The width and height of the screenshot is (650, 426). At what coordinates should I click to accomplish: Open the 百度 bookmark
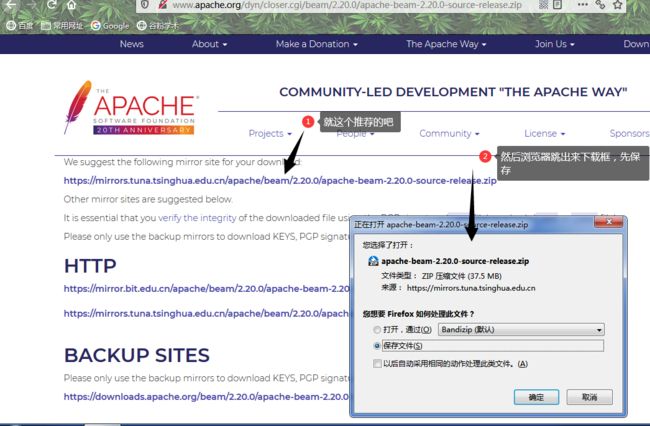click(x=20, y=26)
